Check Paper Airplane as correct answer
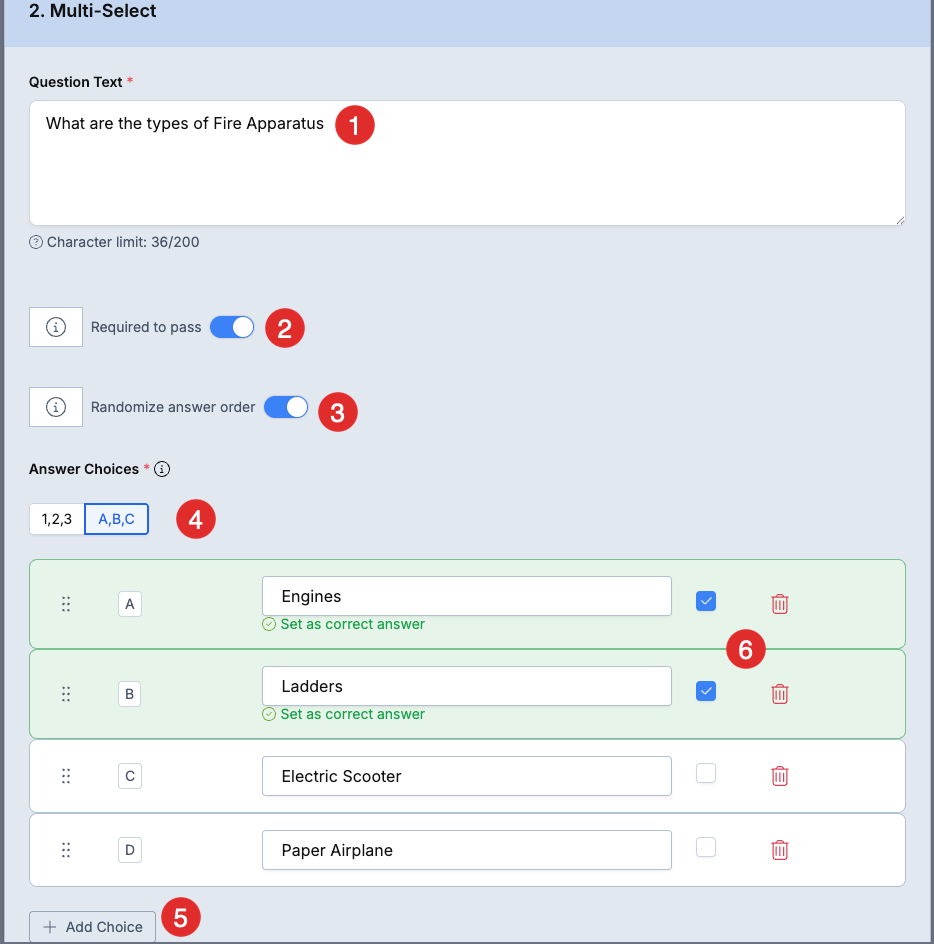The height and width of the screenshot is (944, 934). 706,847
